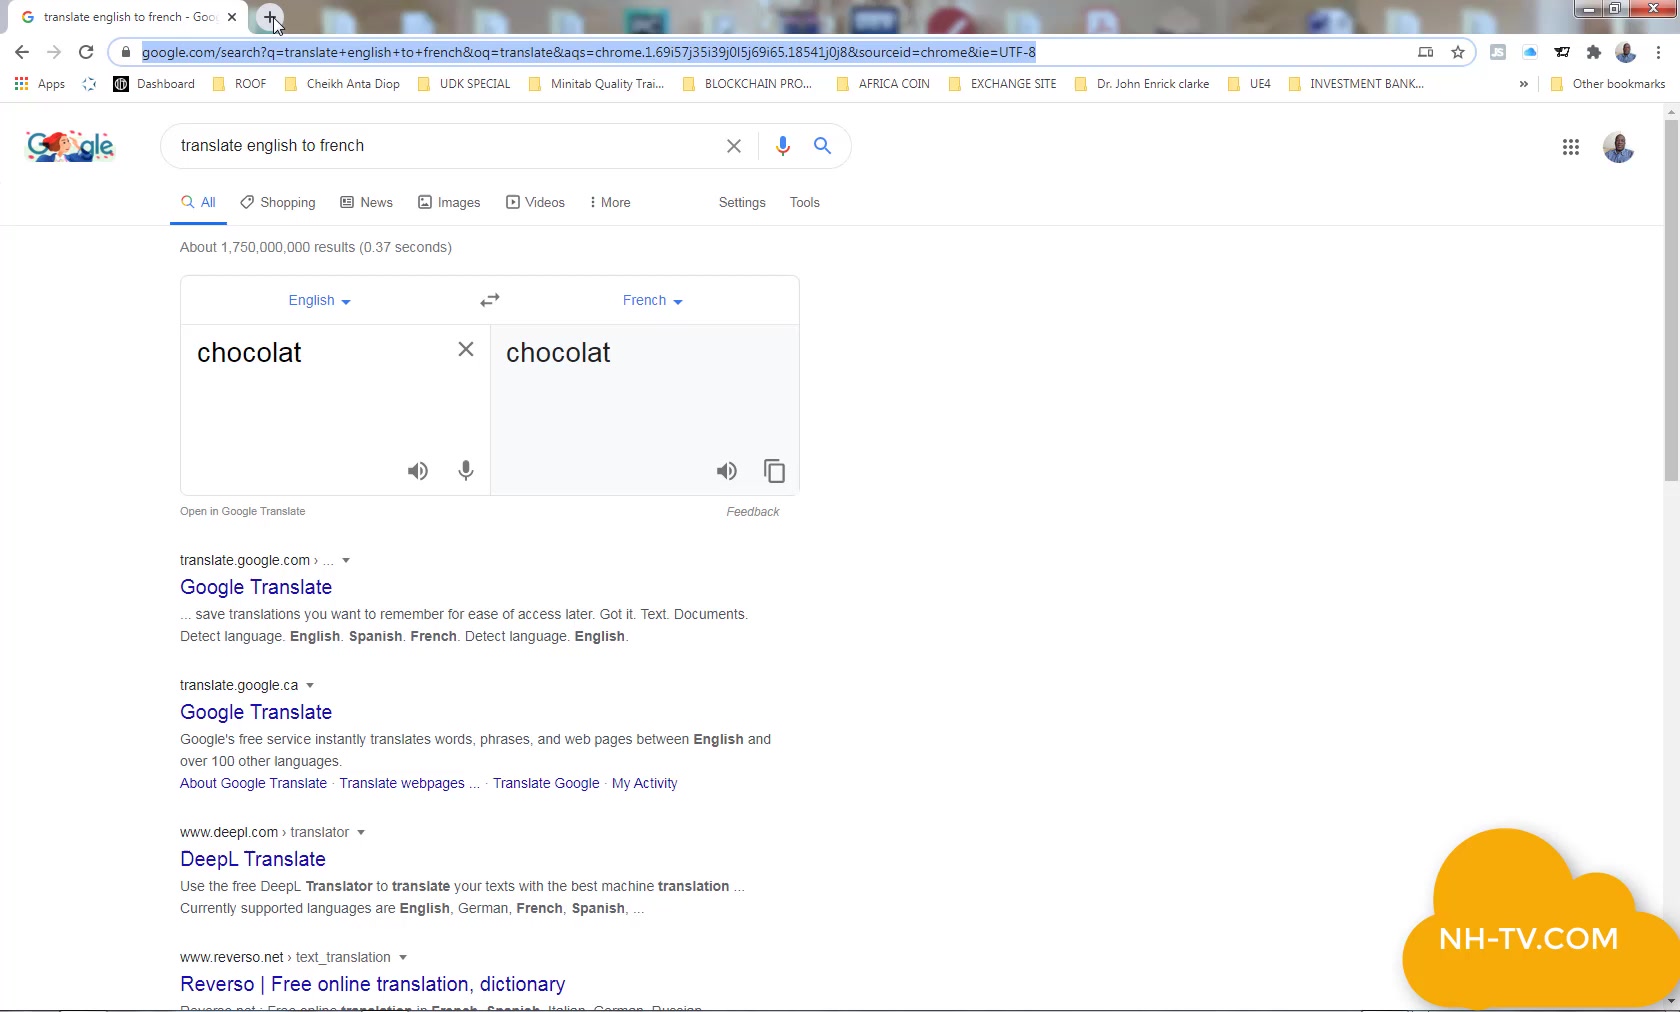
Task: Open first Google Translate result
Action: [256, 588]
